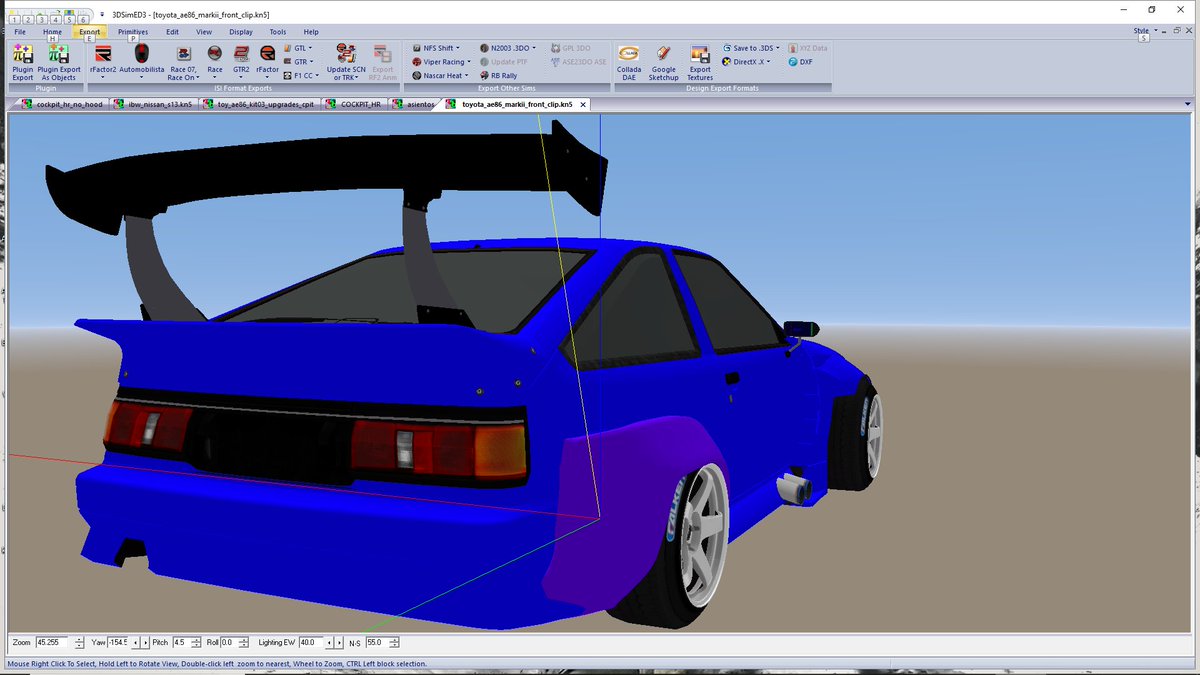Screen dimensions: 1200x675
Task: Open the GTL export dropdown
Action: (298, 47)
